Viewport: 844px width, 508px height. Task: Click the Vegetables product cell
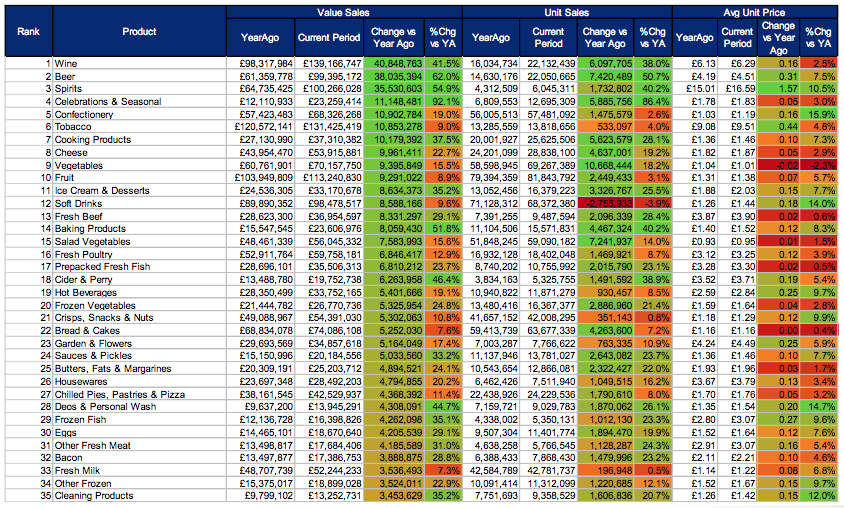click(139, 166)
